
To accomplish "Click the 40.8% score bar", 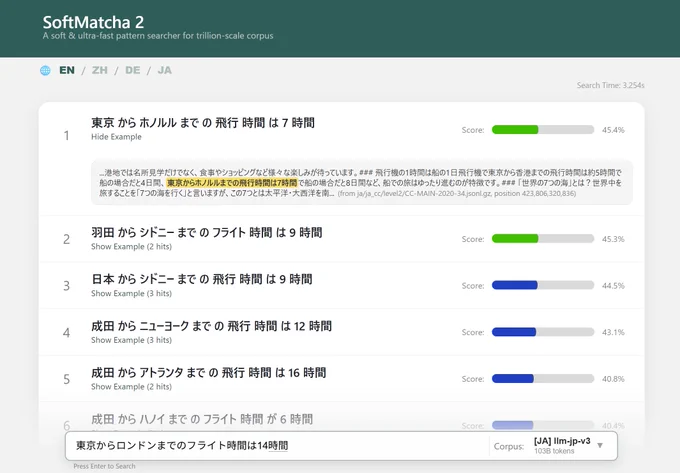I will [543, 378].
